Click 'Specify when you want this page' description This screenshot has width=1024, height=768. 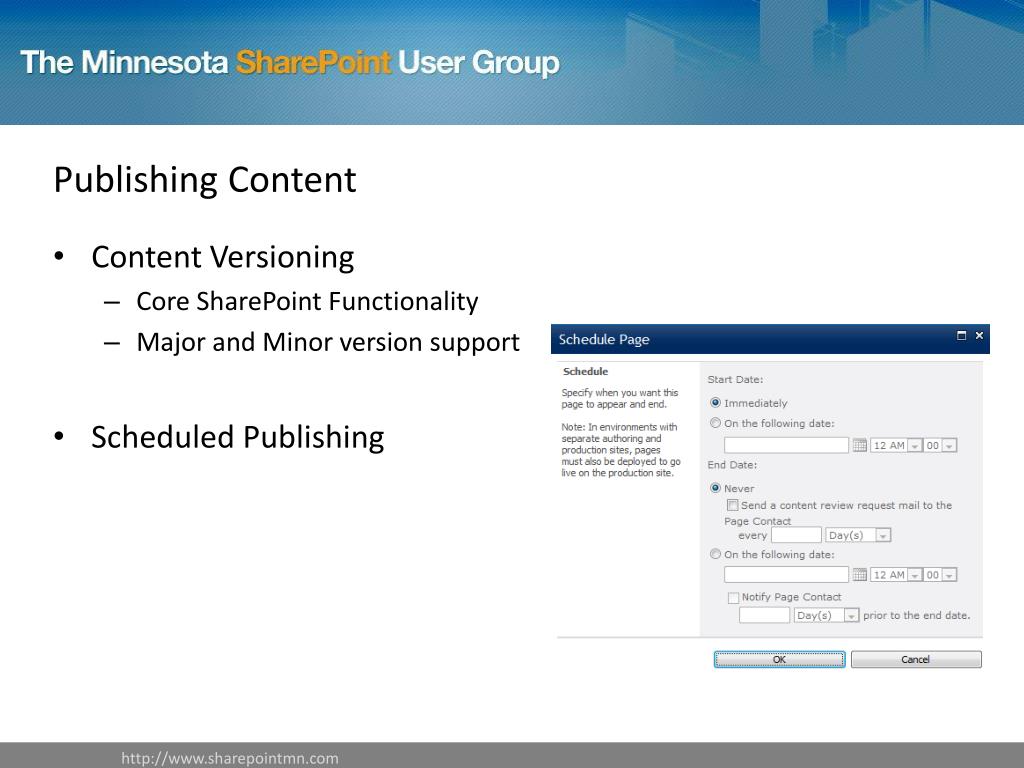[620, 398]
